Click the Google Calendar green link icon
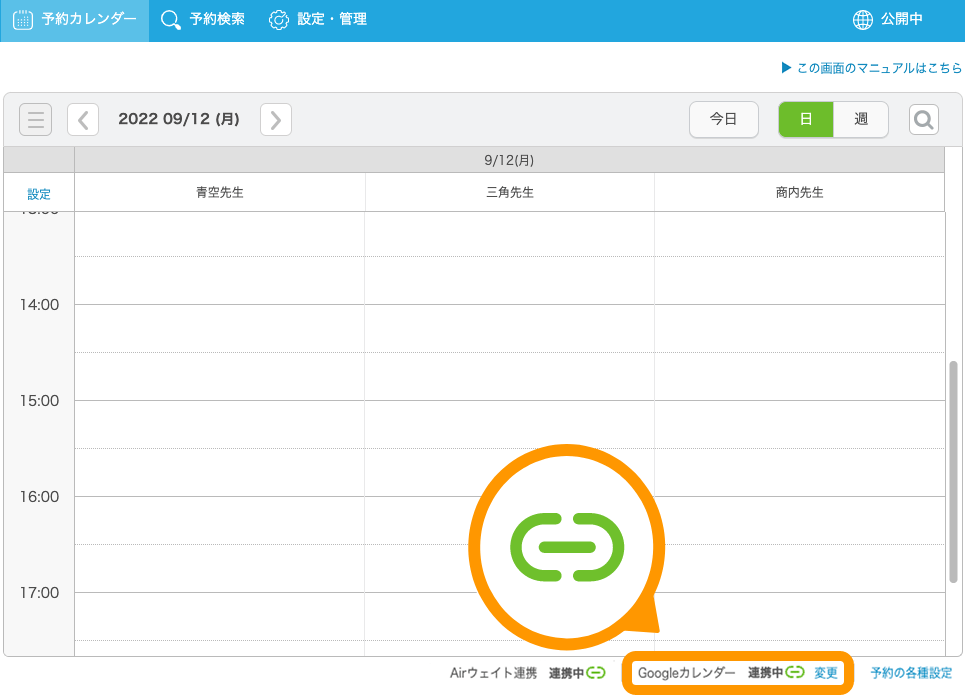 pyautogui.click(x=795, y=673)
